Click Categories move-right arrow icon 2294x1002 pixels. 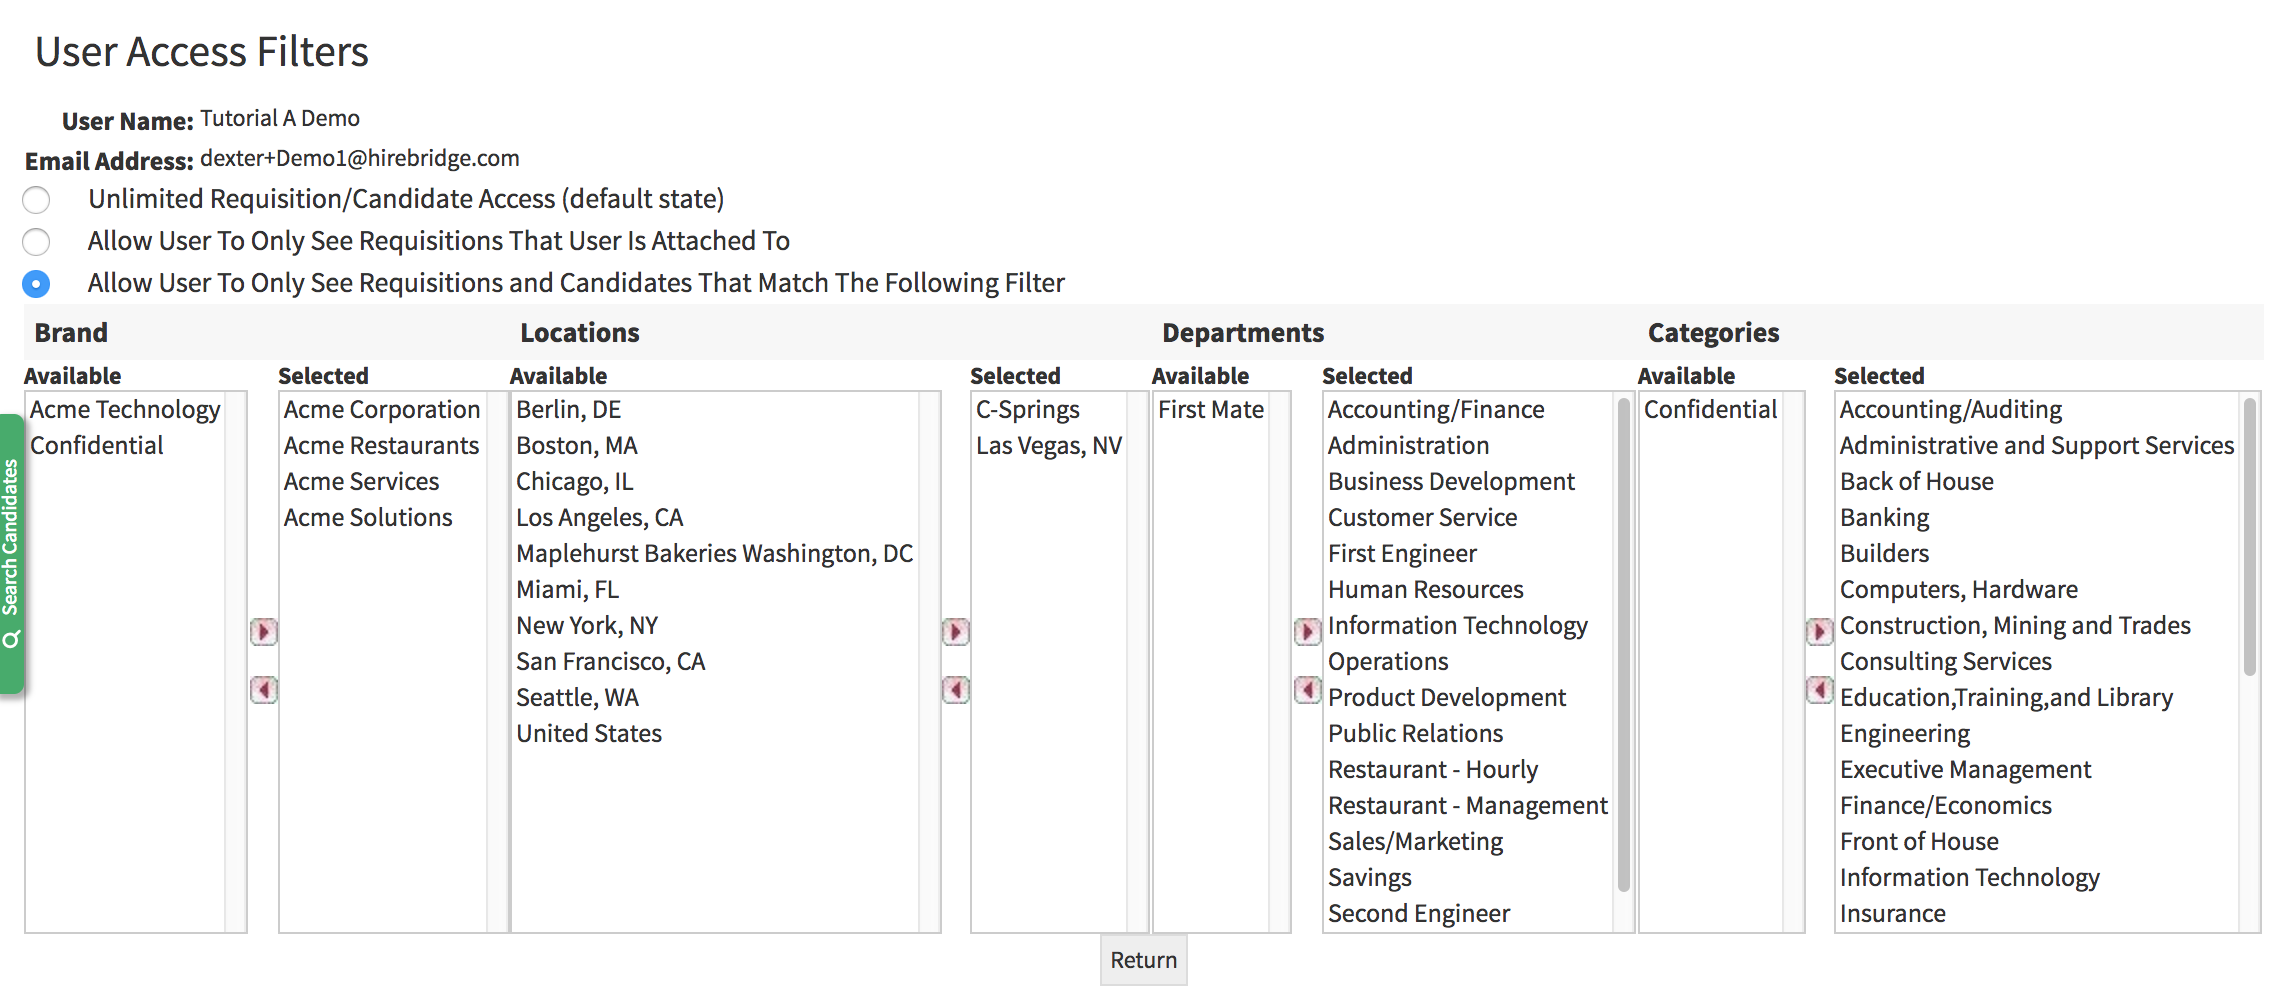click(1818, 632)
